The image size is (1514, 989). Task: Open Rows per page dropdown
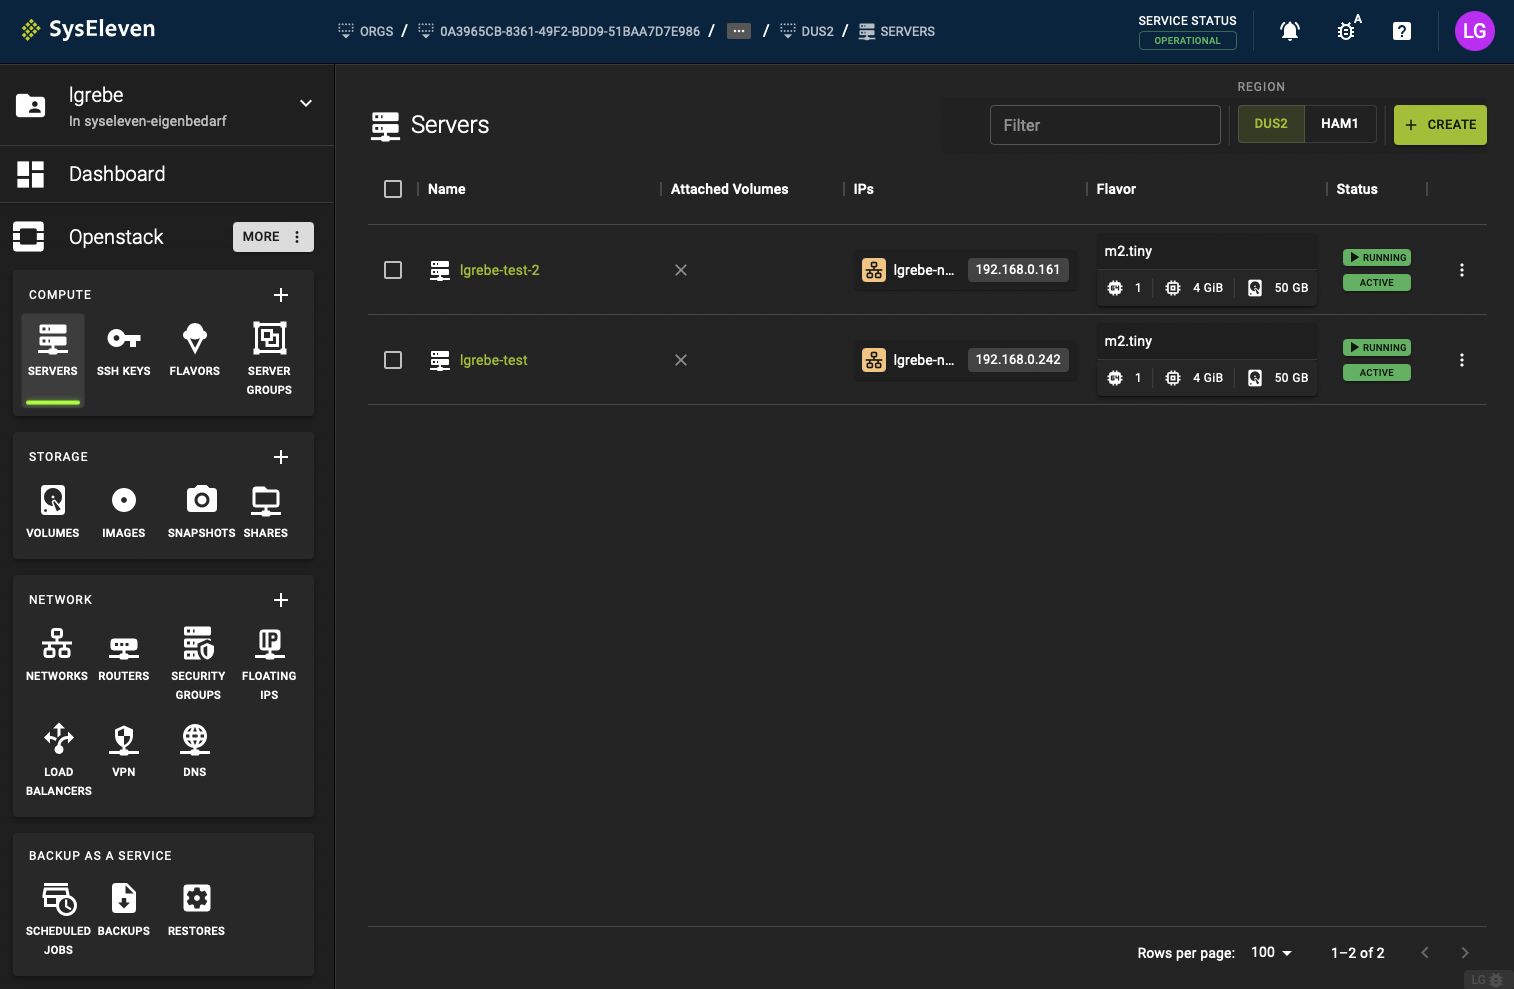tap(1271, 953)
